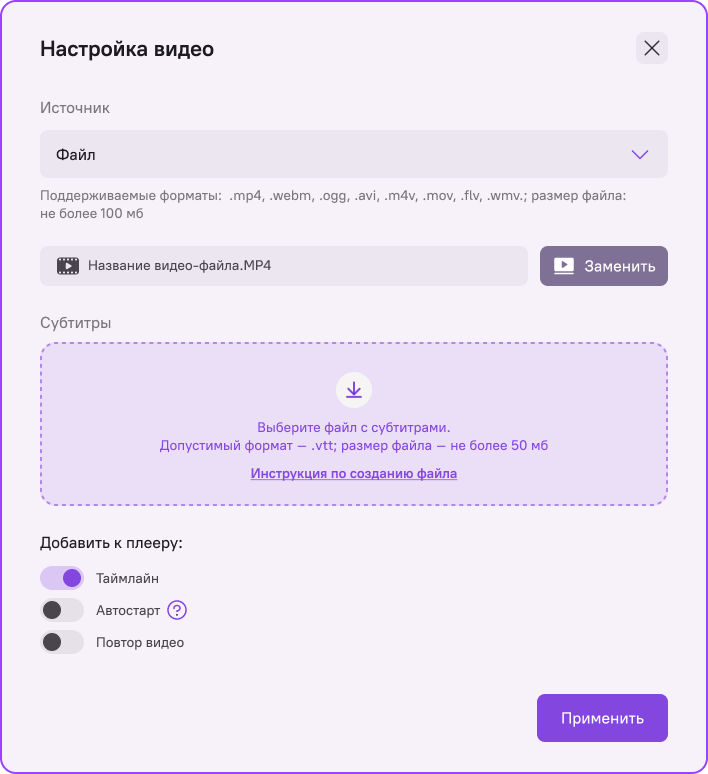The width and height of the screenshot is (708, 774).
Task: Disable the Таймлайн toggle switch
Action: 62,578
